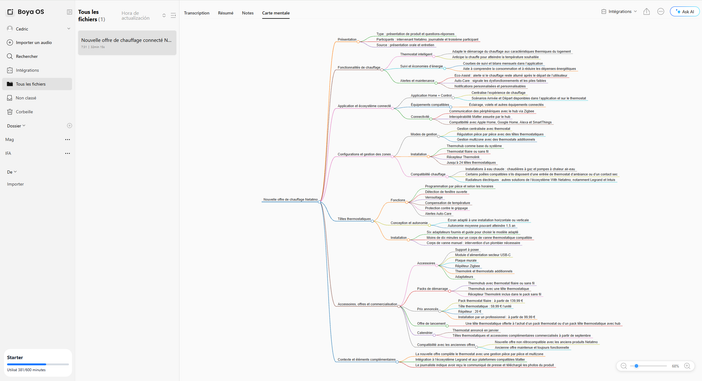702x381 pixels.
Task: Select the Configurations et gestion des zones node
Action: point(364,154)
